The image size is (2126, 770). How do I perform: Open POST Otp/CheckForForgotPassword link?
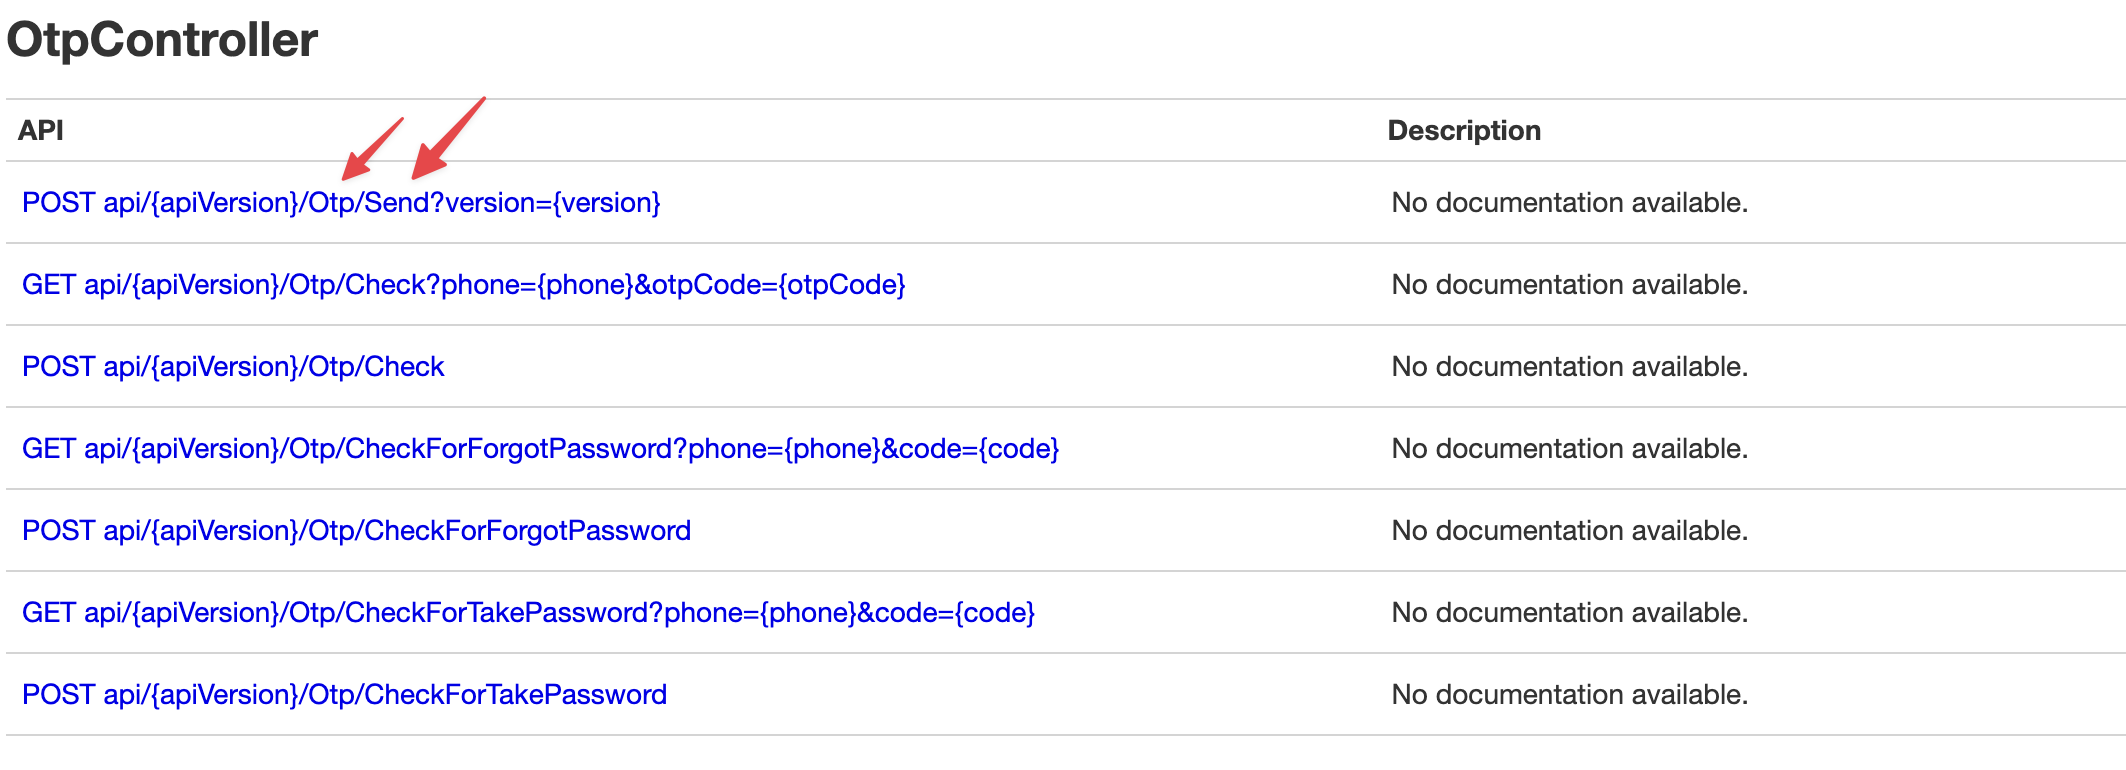356,531
